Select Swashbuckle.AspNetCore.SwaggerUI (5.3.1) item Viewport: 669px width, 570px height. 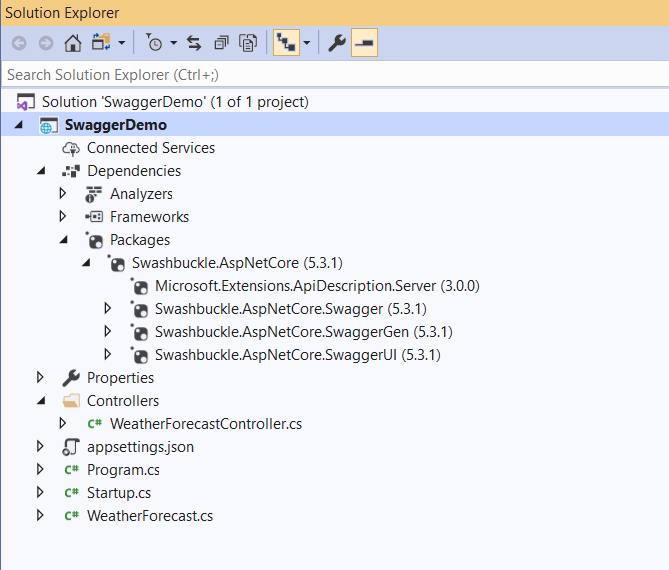coord(298,355)
